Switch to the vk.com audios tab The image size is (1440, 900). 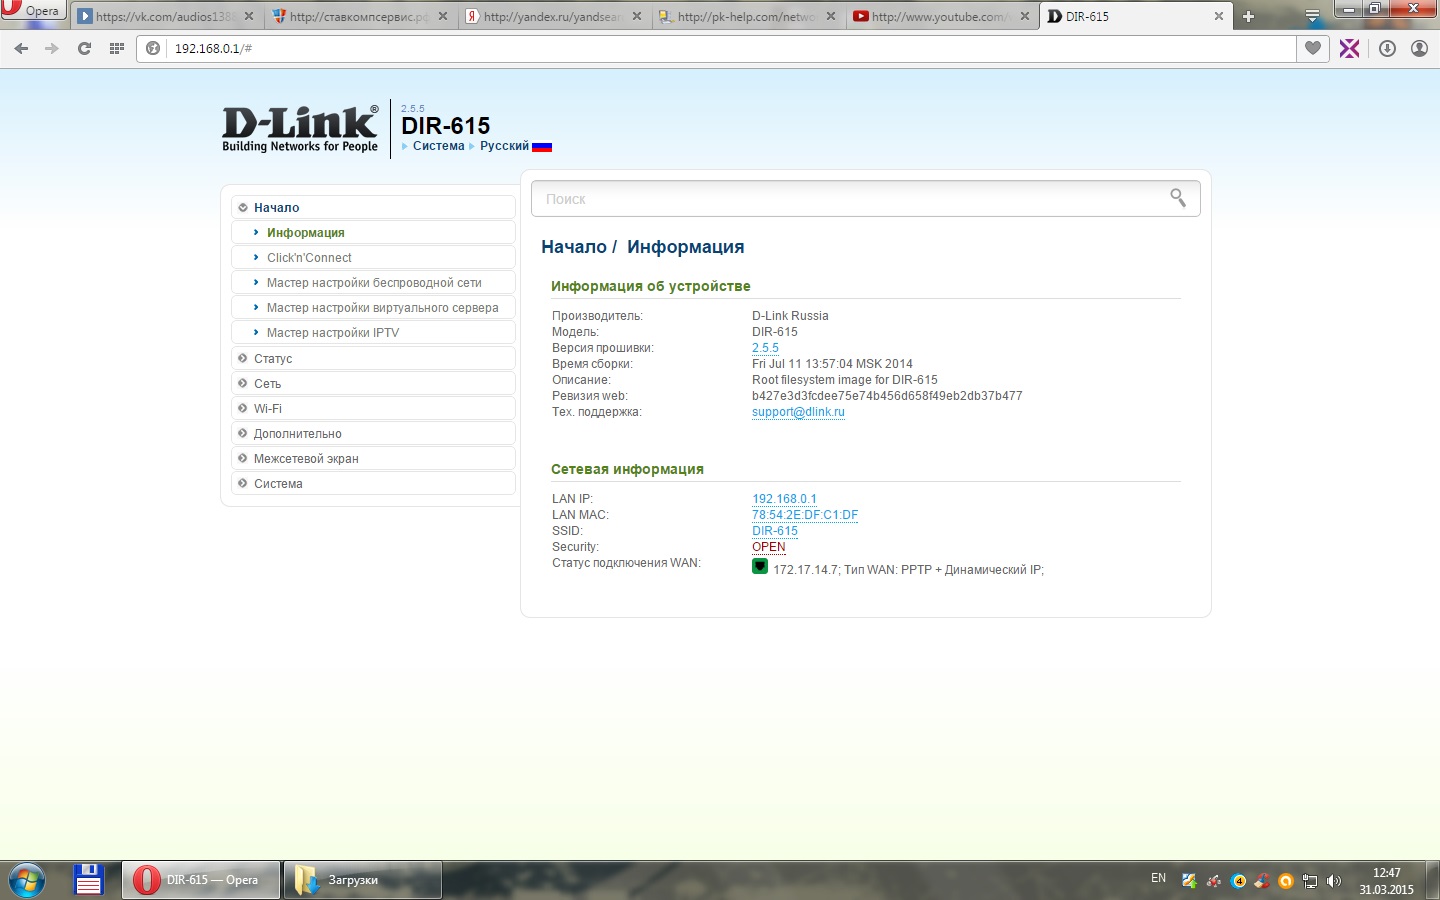point(166,16)
